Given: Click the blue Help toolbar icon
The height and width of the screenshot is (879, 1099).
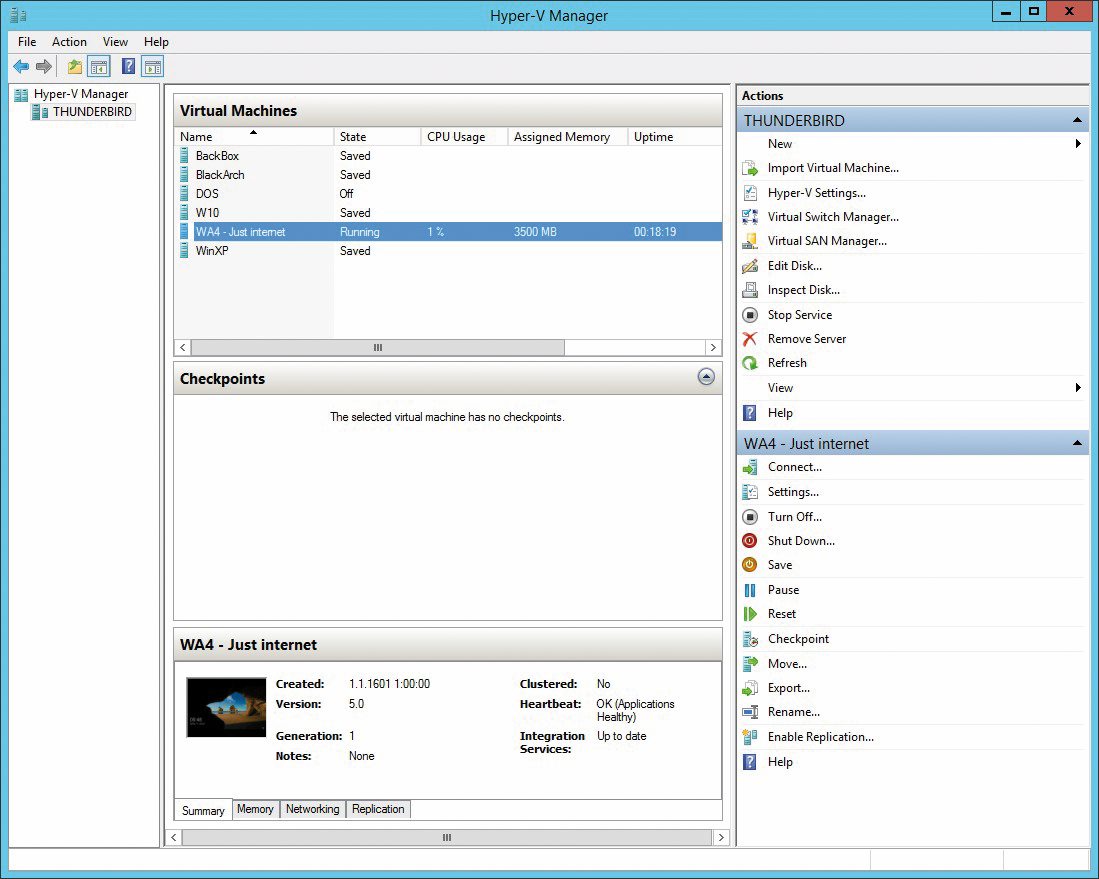Looking at the screenshot, I should point(128,67).
